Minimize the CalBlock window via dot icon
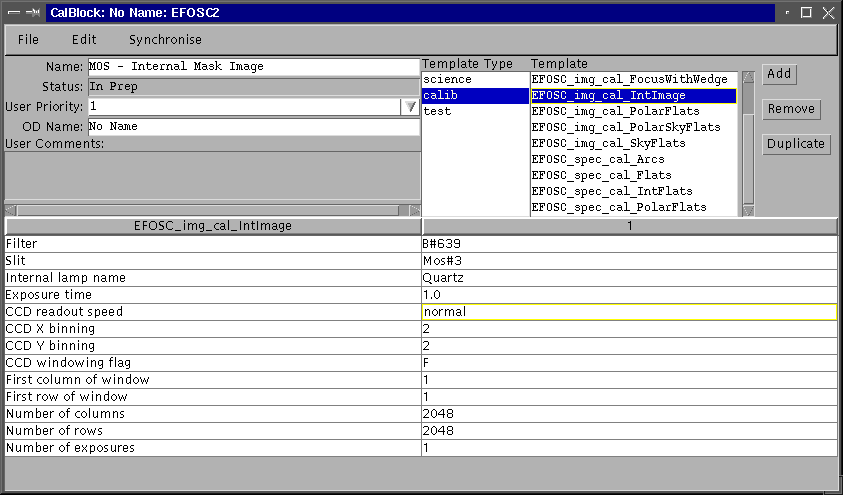This screenshot has height=495, width=843. pyautogui.click(x=787, y=13)
